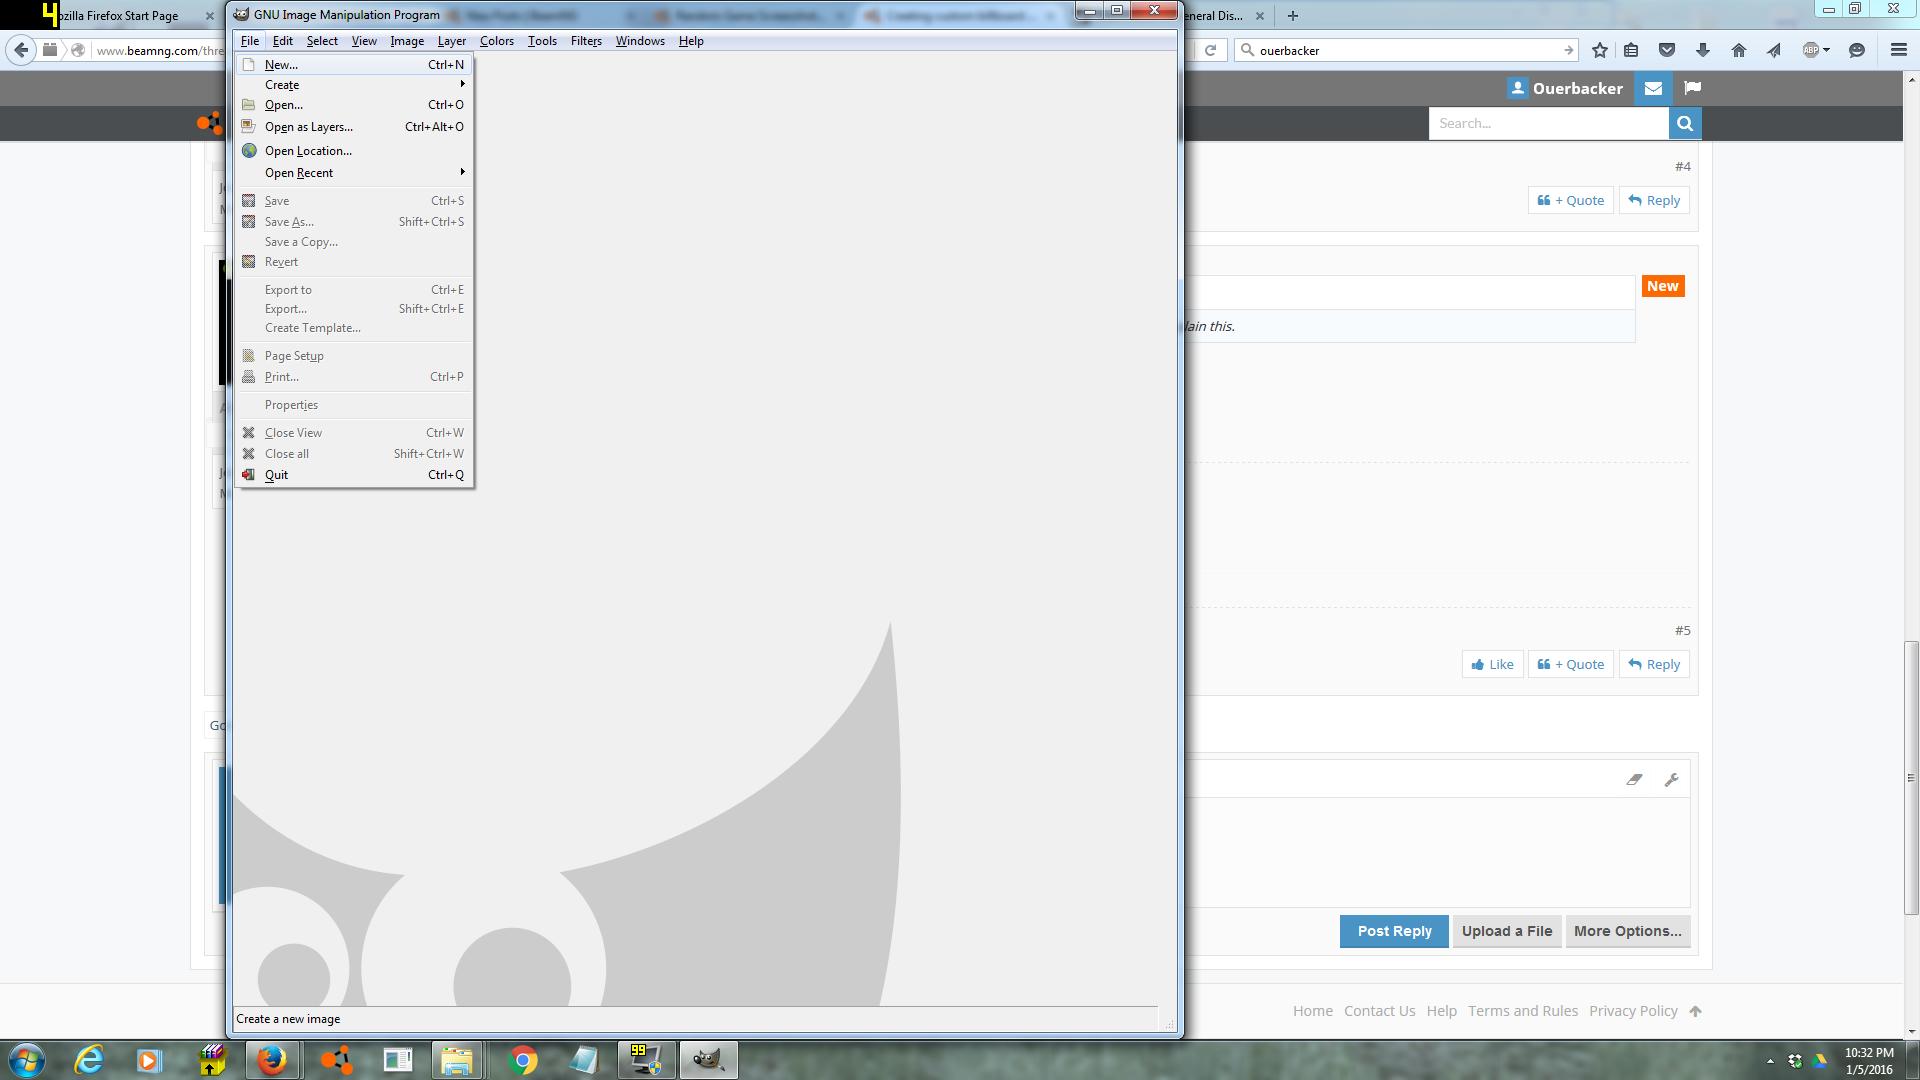
Task: Click the More Options... button
Action: pos(1628,931)
